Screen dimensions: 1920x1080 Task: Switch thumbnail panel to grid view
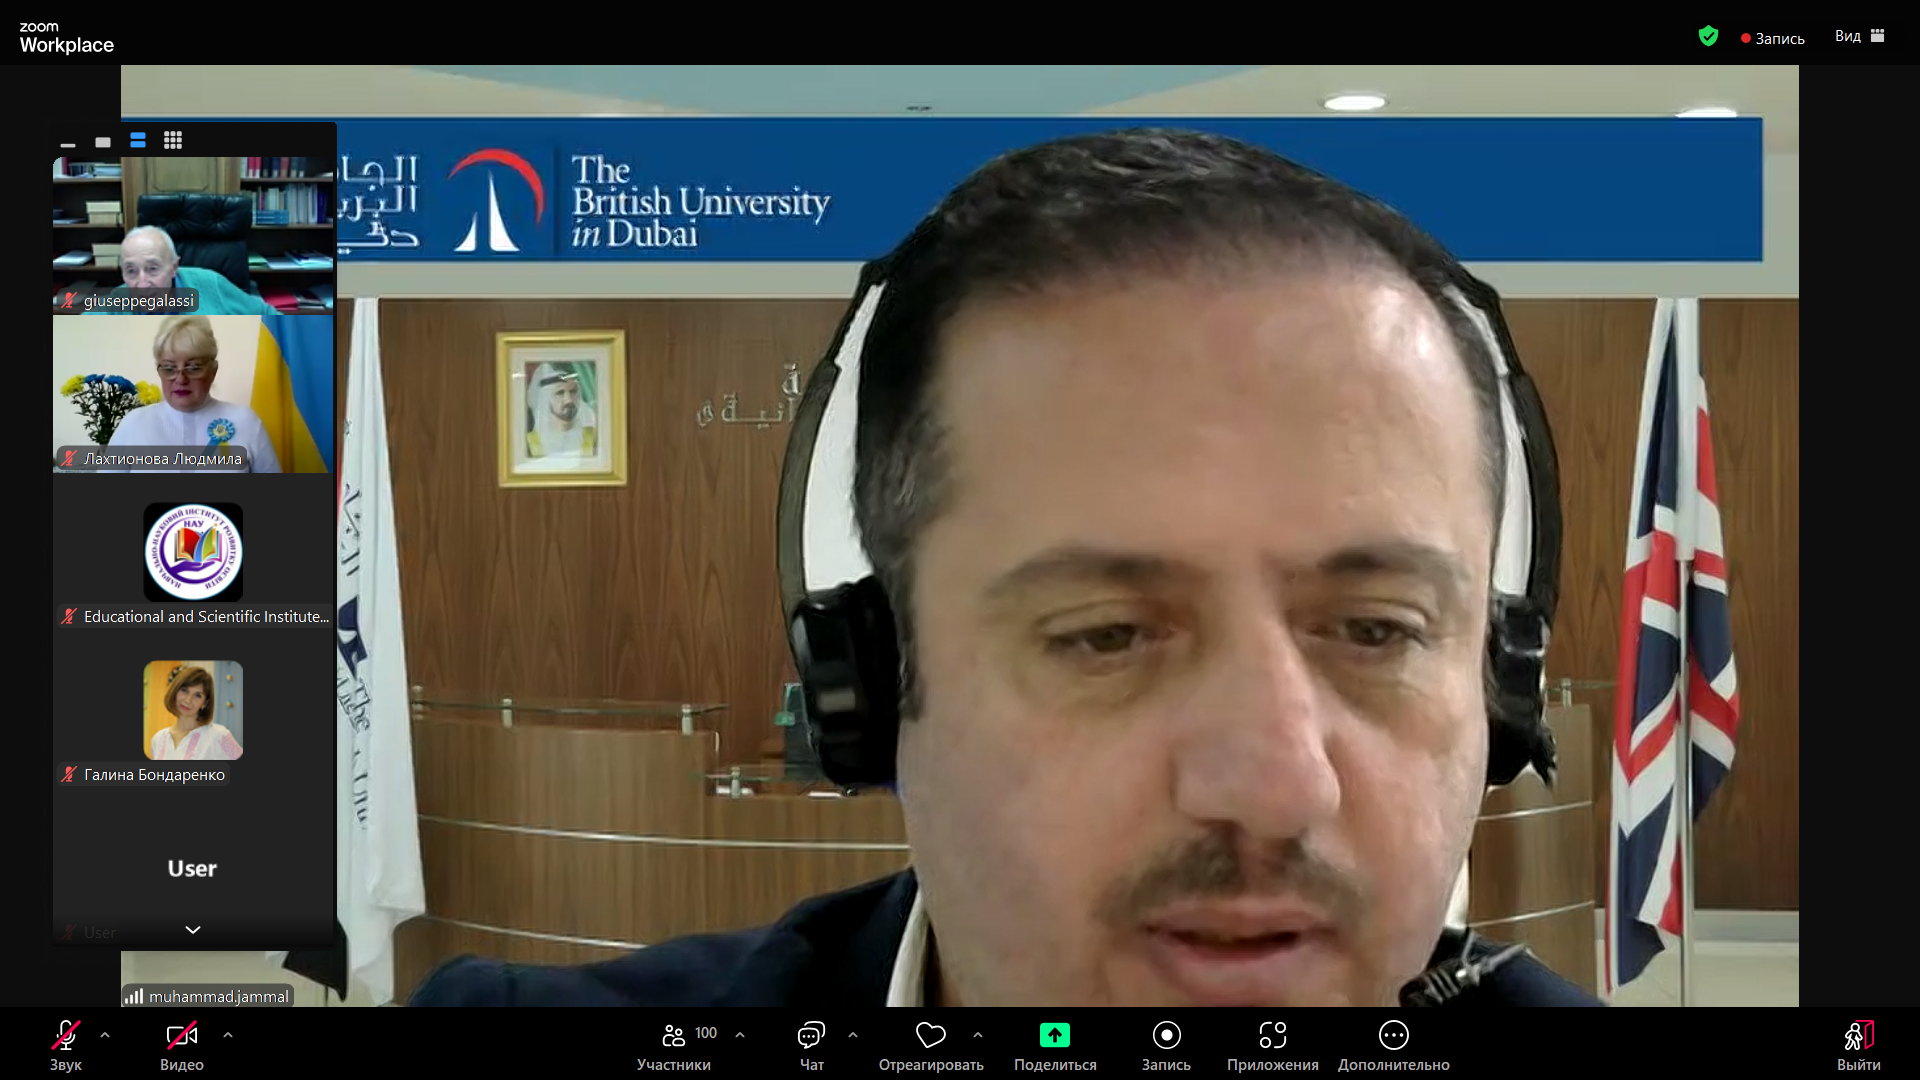pyautogui.click(x=173, y=141)
